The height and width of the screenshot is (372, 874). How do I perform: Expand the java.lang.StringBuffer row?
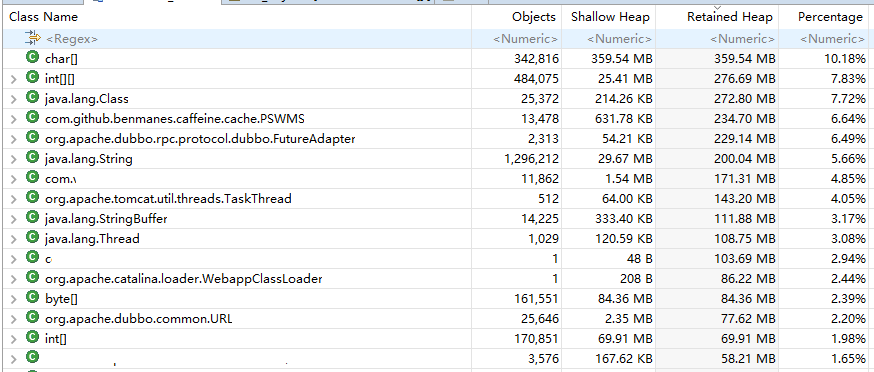(14, 219)
